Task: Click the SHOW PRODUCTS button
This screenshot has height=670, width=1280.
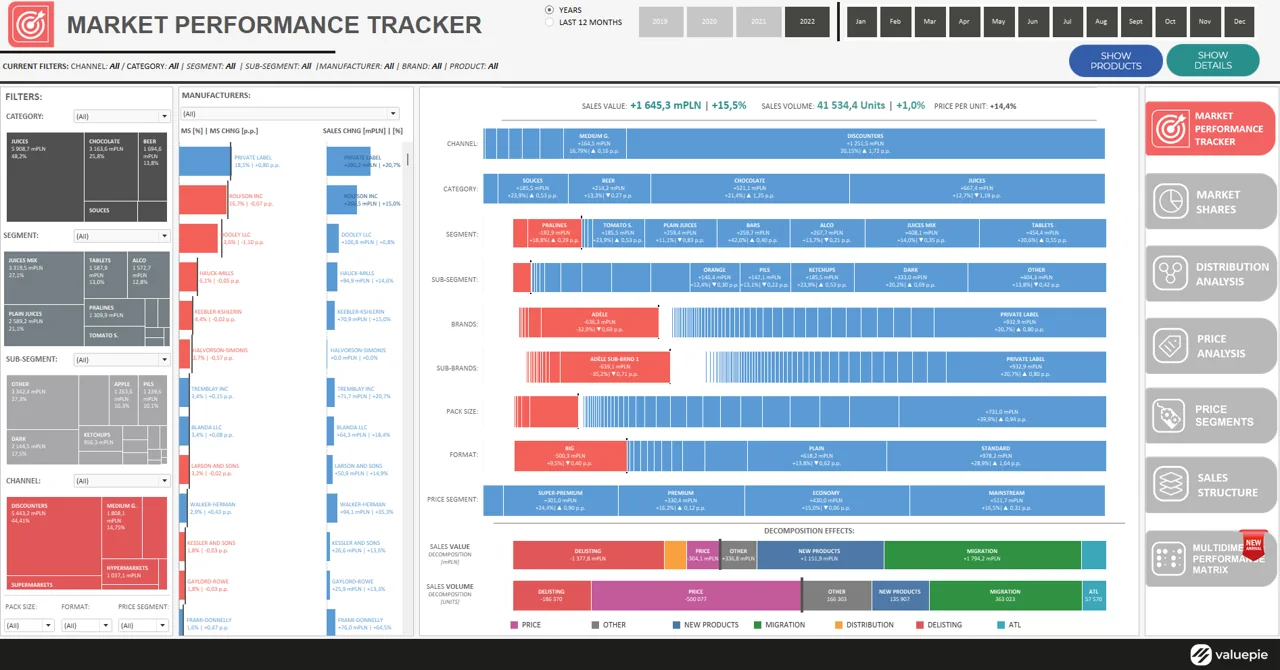Action: [x=1116, y=61]
